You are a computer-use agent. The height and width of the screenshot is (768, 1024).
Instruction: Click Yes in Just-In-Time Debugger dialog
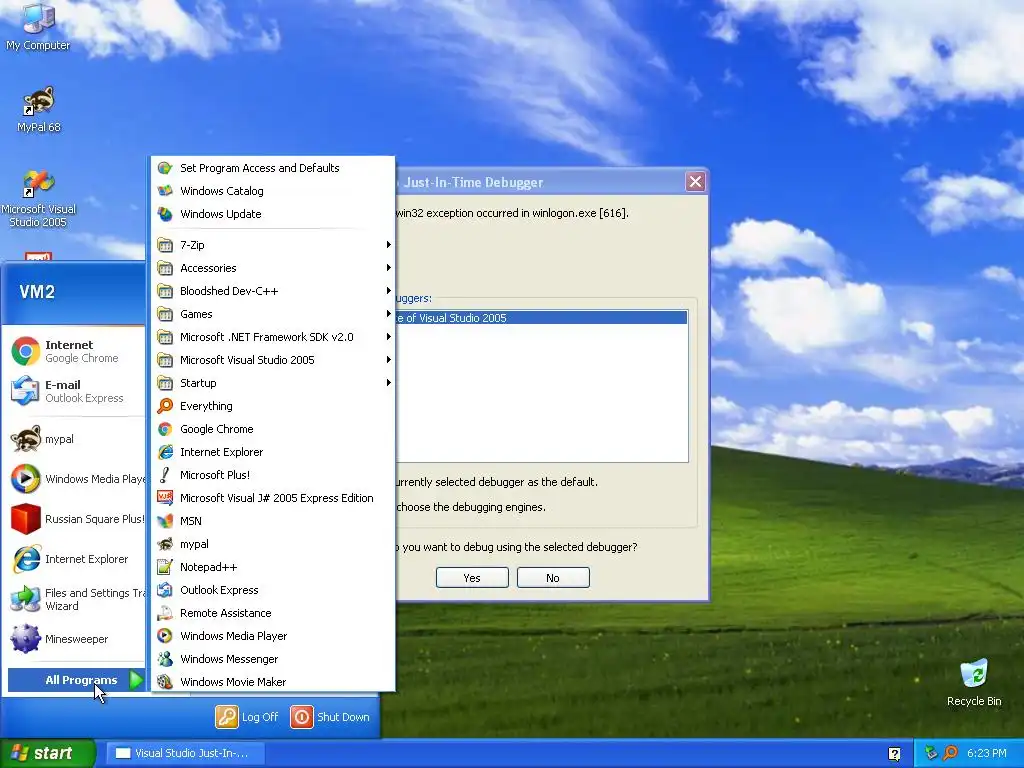pyautogui.click(x=472, y=578)
